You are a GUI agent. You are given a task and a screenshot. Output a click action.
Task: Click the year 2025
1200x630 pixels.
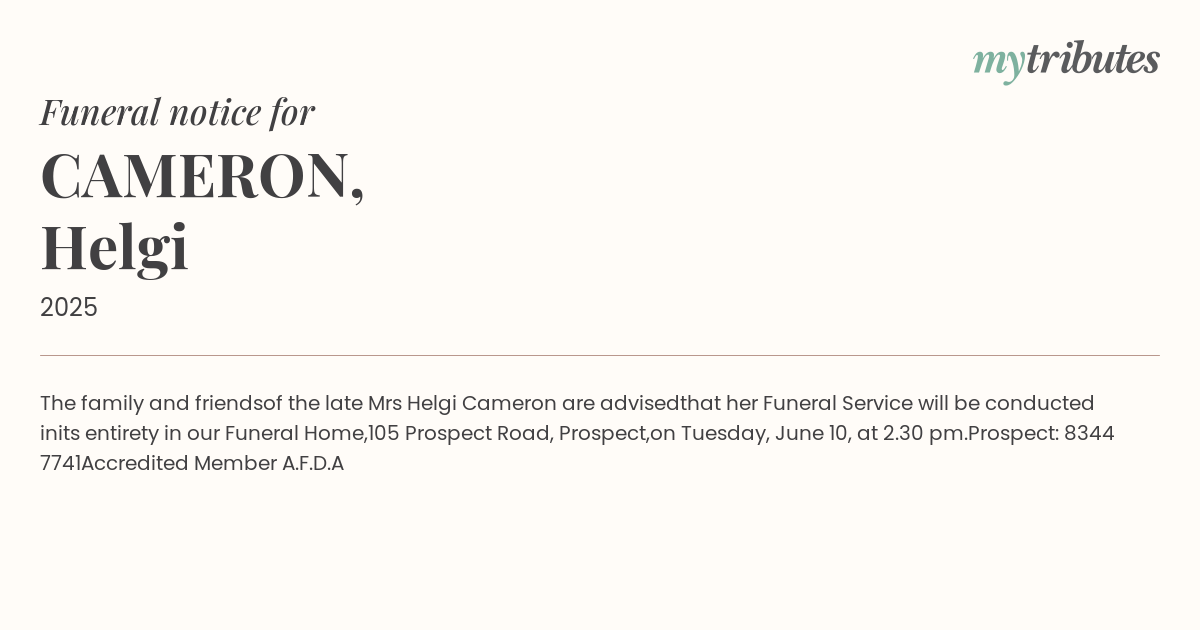[69, 307]
